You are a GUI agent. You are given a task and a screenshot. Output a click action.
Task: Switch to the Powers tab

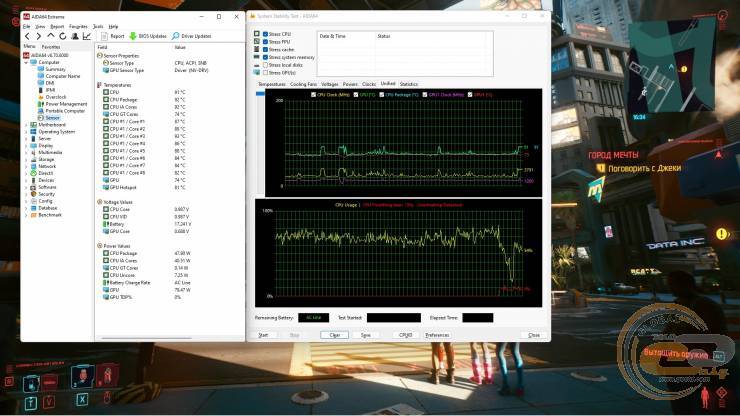(x=350, y=84)
